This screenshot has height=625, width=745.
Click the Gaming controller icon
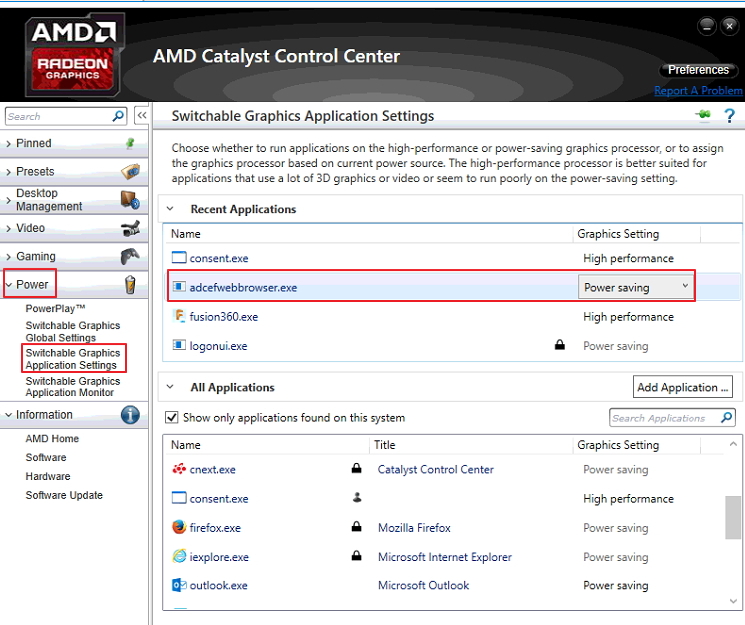click(x=130, y=256)
